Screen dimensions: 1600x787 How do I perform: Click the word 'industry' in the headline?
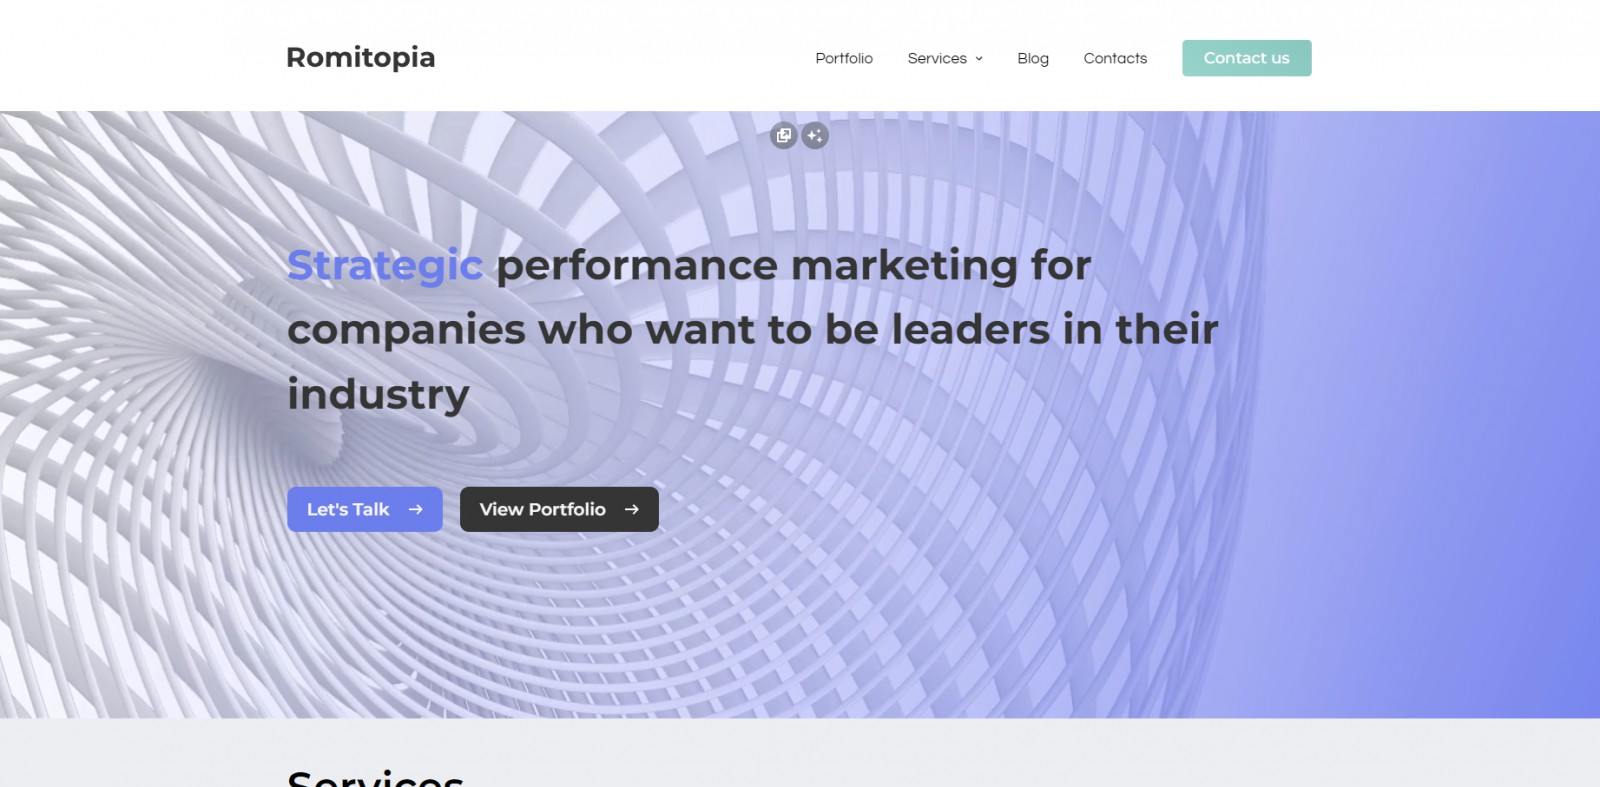(x=378, y=394)
